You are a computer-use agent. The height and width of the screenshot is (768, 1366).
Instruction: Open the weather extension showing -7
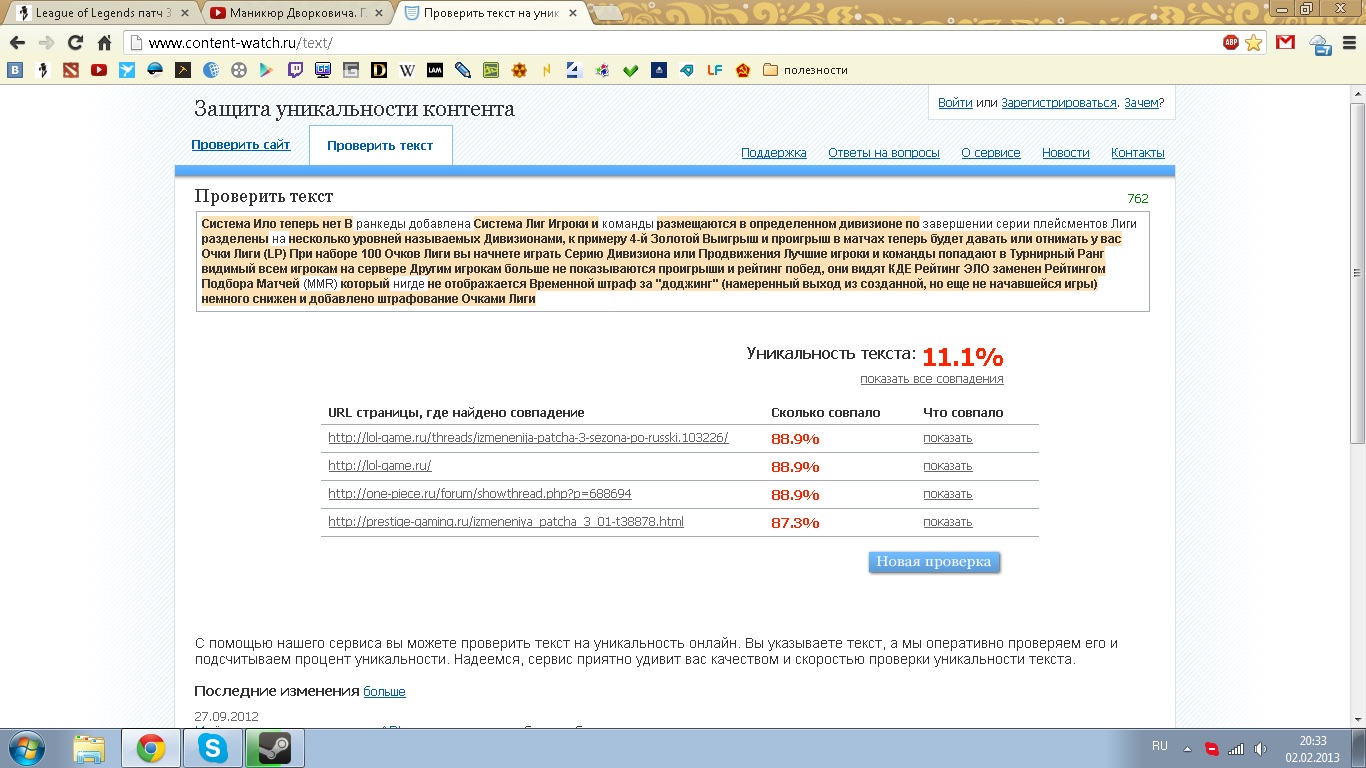tap(1320, 44)
